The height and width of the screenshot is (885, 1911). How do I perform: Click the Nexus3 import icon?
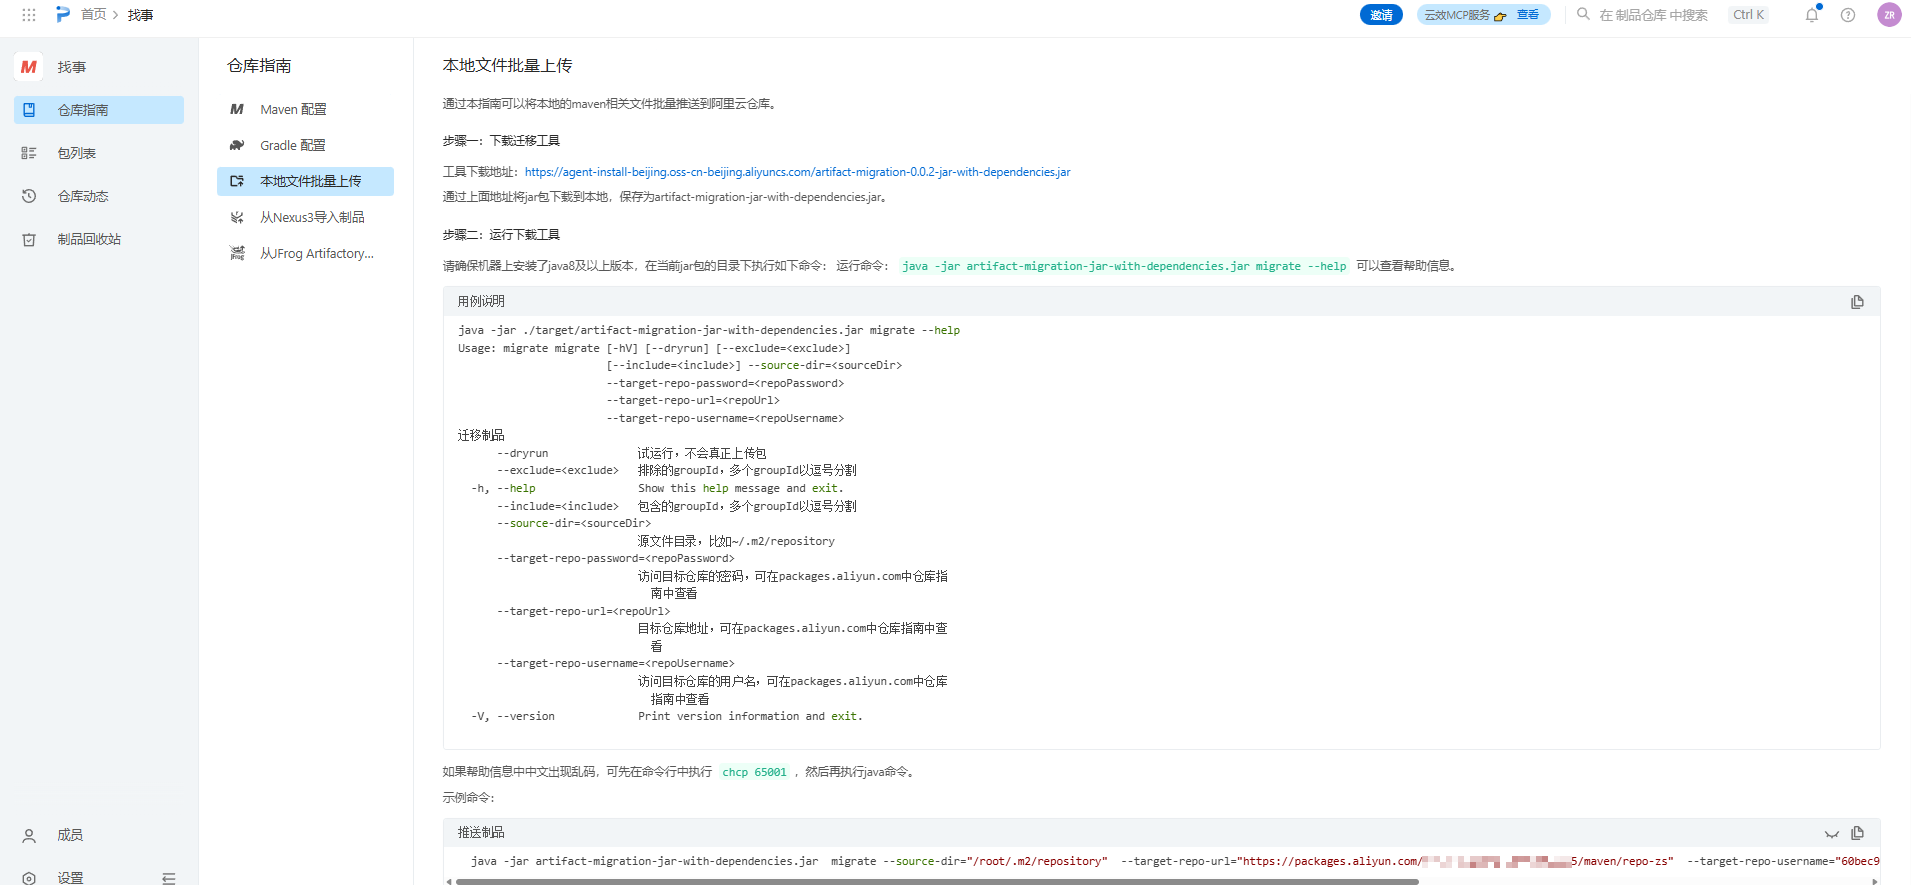[237, 217]
